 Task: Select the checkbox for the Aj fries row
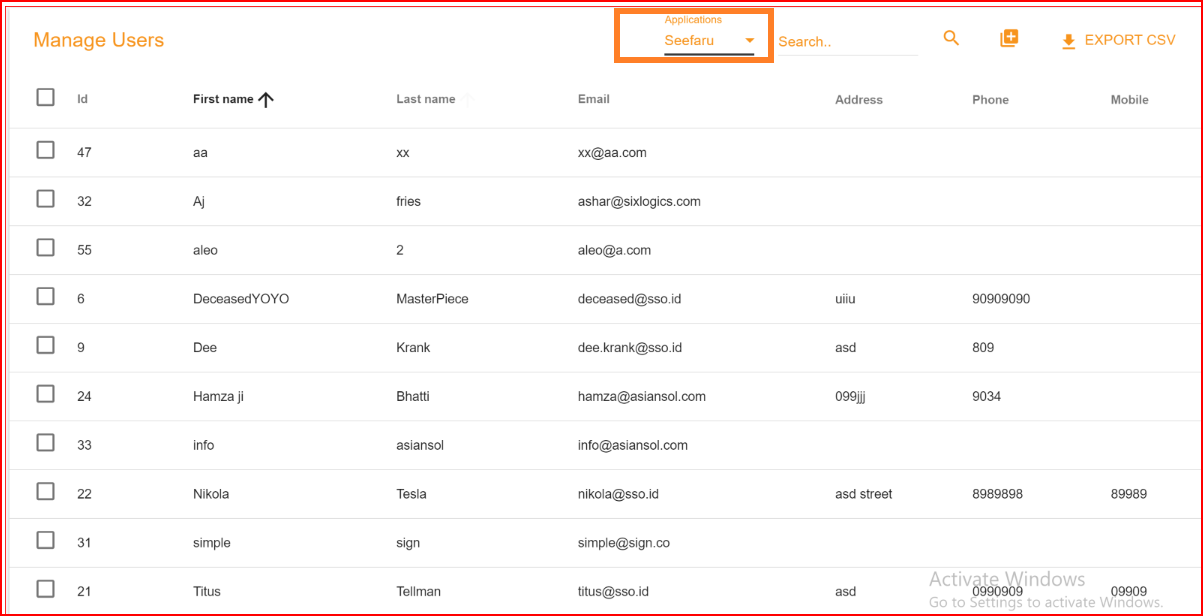click(45, 199)
